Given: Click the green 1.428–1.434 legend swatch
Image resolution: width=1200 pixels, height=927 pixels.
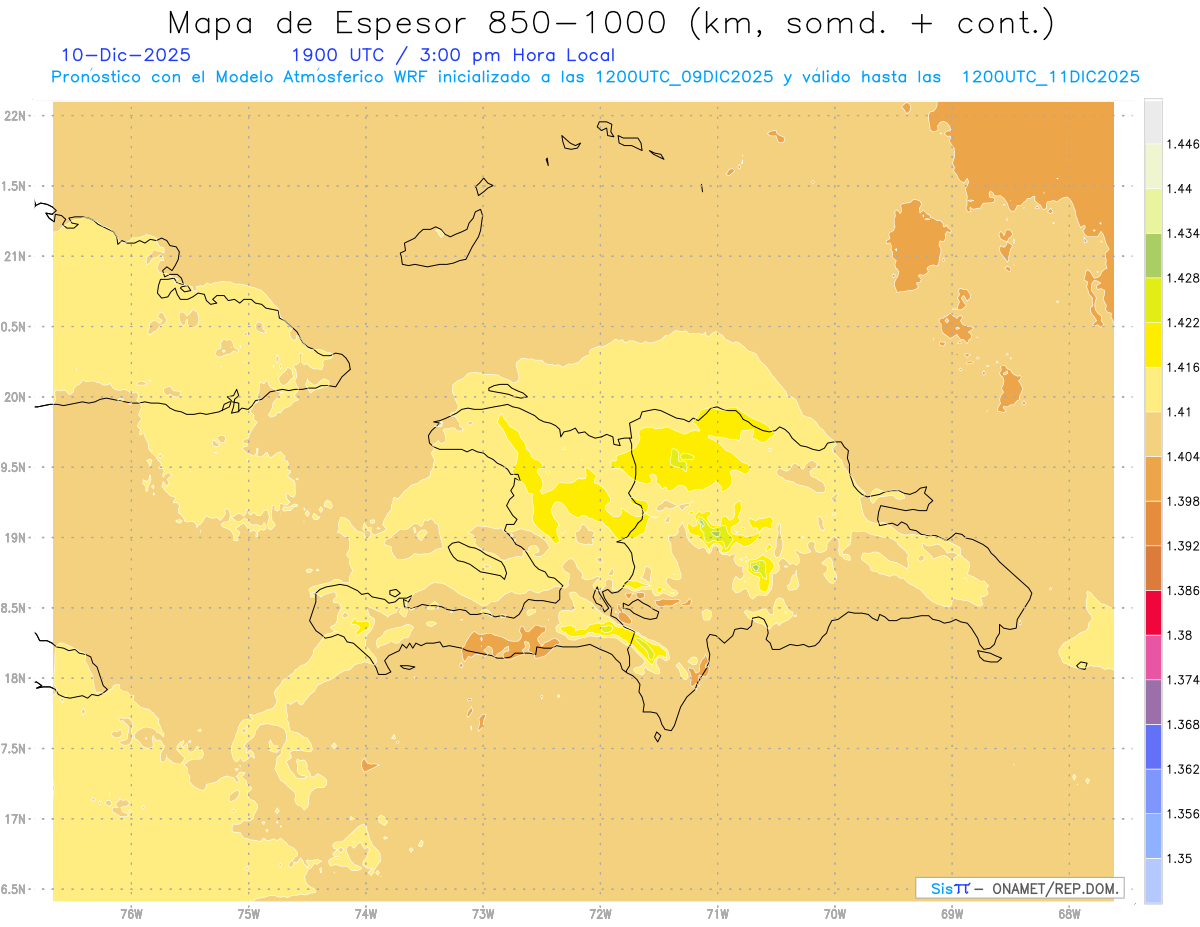Looking at the screenshot, I should tap(1153, 255).
